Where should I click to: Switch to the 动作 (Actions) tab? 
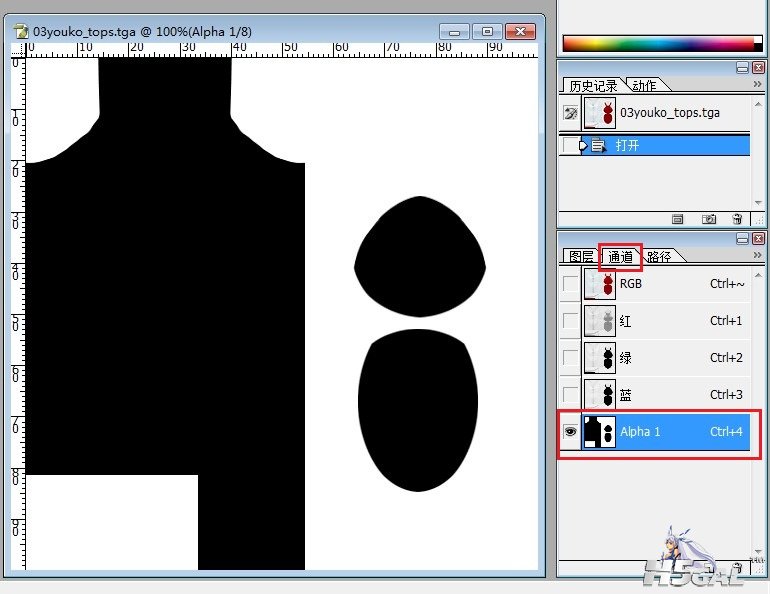(x=644, y=86)
